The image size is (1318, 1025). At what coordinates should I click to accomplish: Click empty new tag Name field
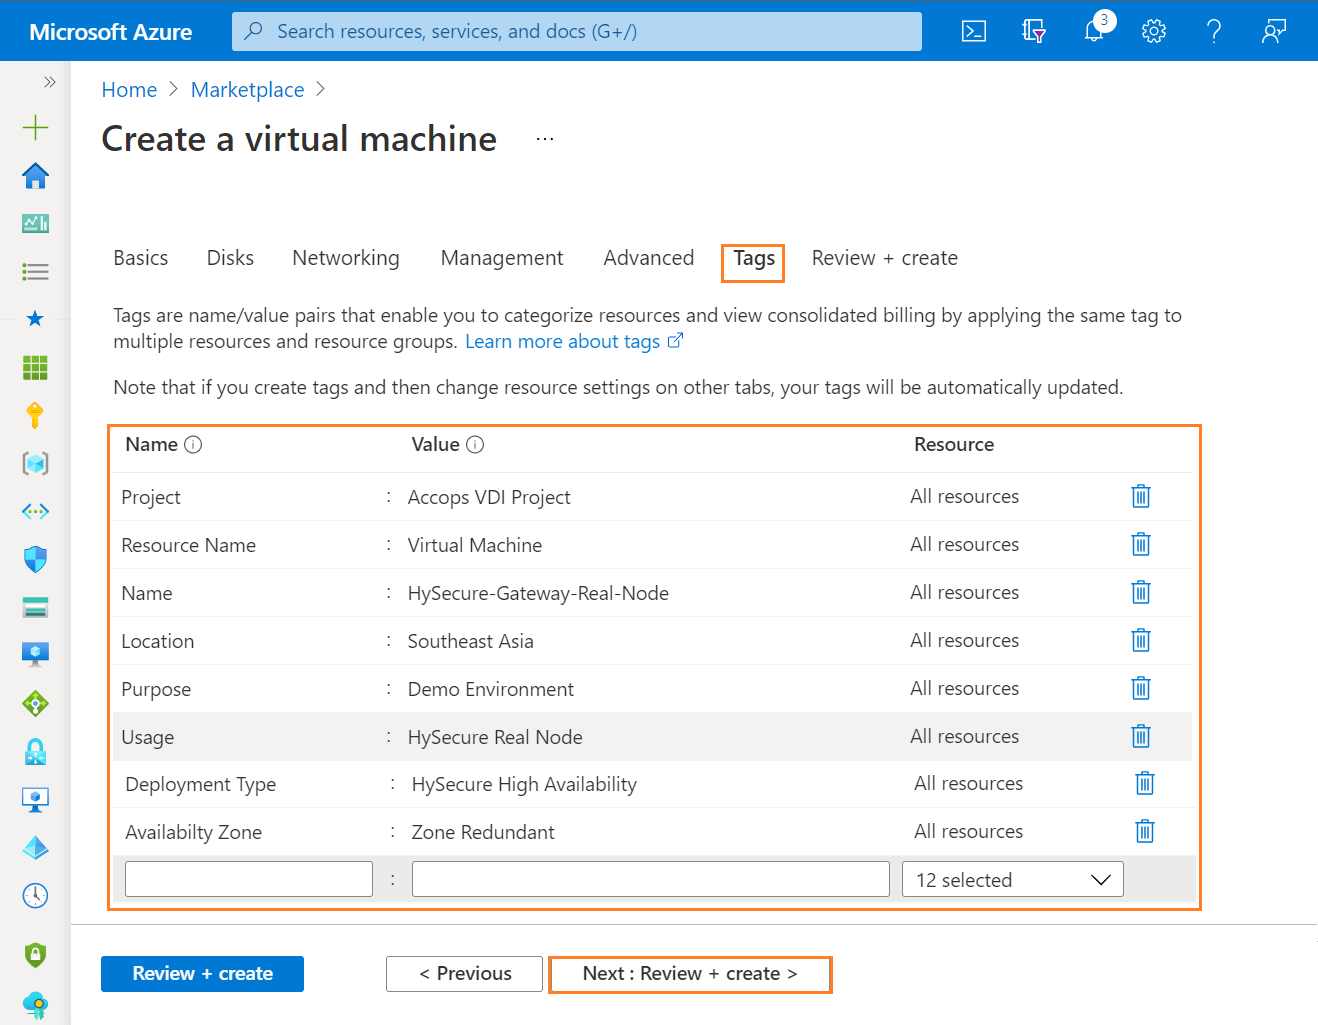(x=249, y=879)
